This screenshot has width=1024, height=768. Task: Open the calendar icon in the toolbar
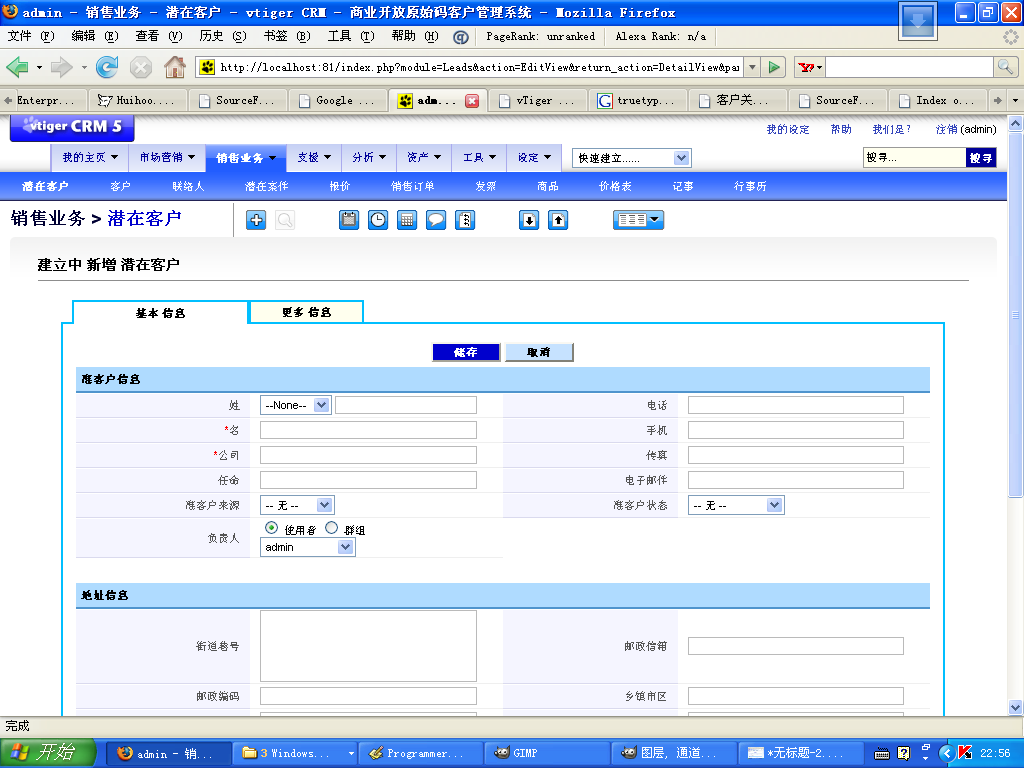(349, 220)
